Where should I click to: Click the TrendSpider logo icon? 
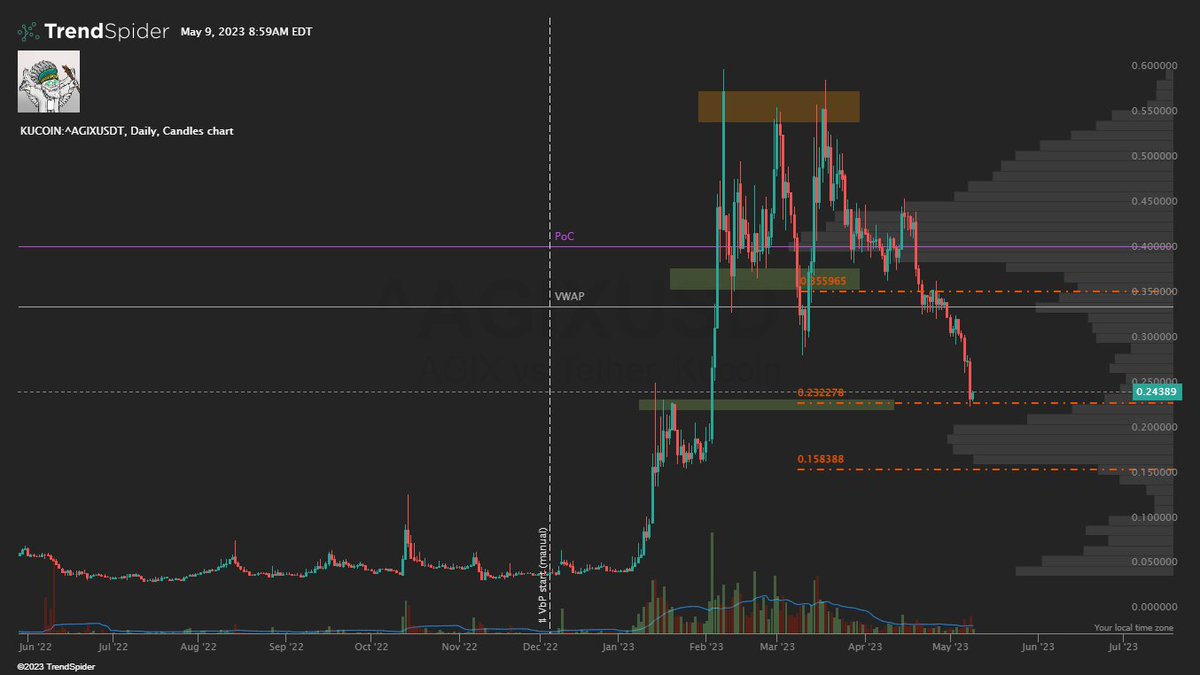click(x=29, y=31)
